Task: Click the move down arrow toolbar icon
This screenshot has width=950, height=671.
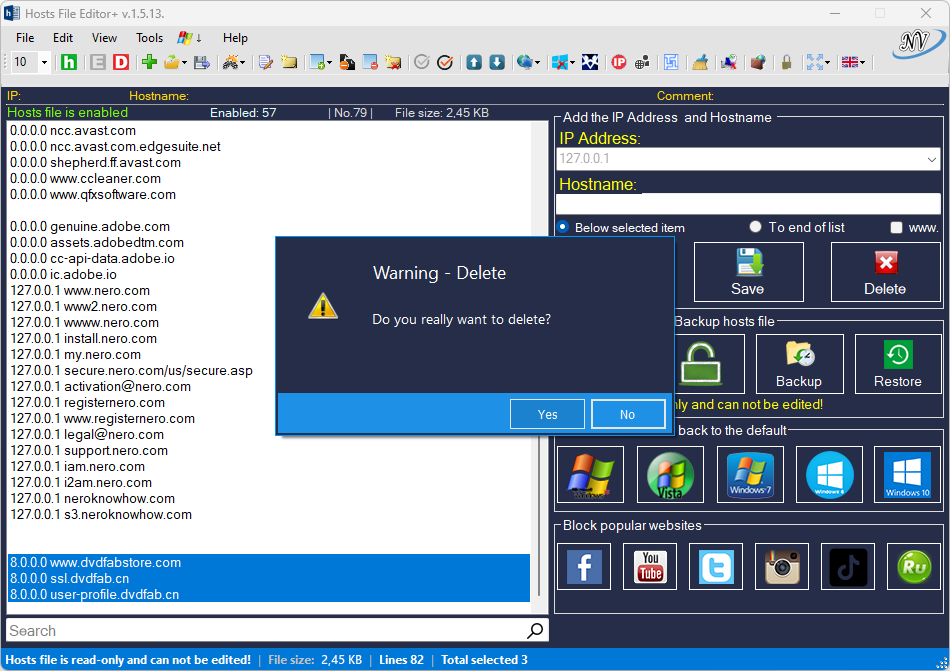Action: pyautogui.click(x=497, y=62)
